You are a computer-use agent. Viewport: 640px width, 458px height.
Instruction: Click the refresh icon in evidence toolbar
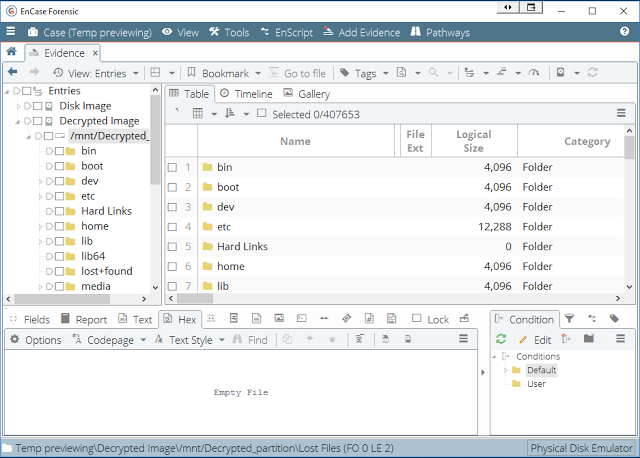[x=592, y=73]
